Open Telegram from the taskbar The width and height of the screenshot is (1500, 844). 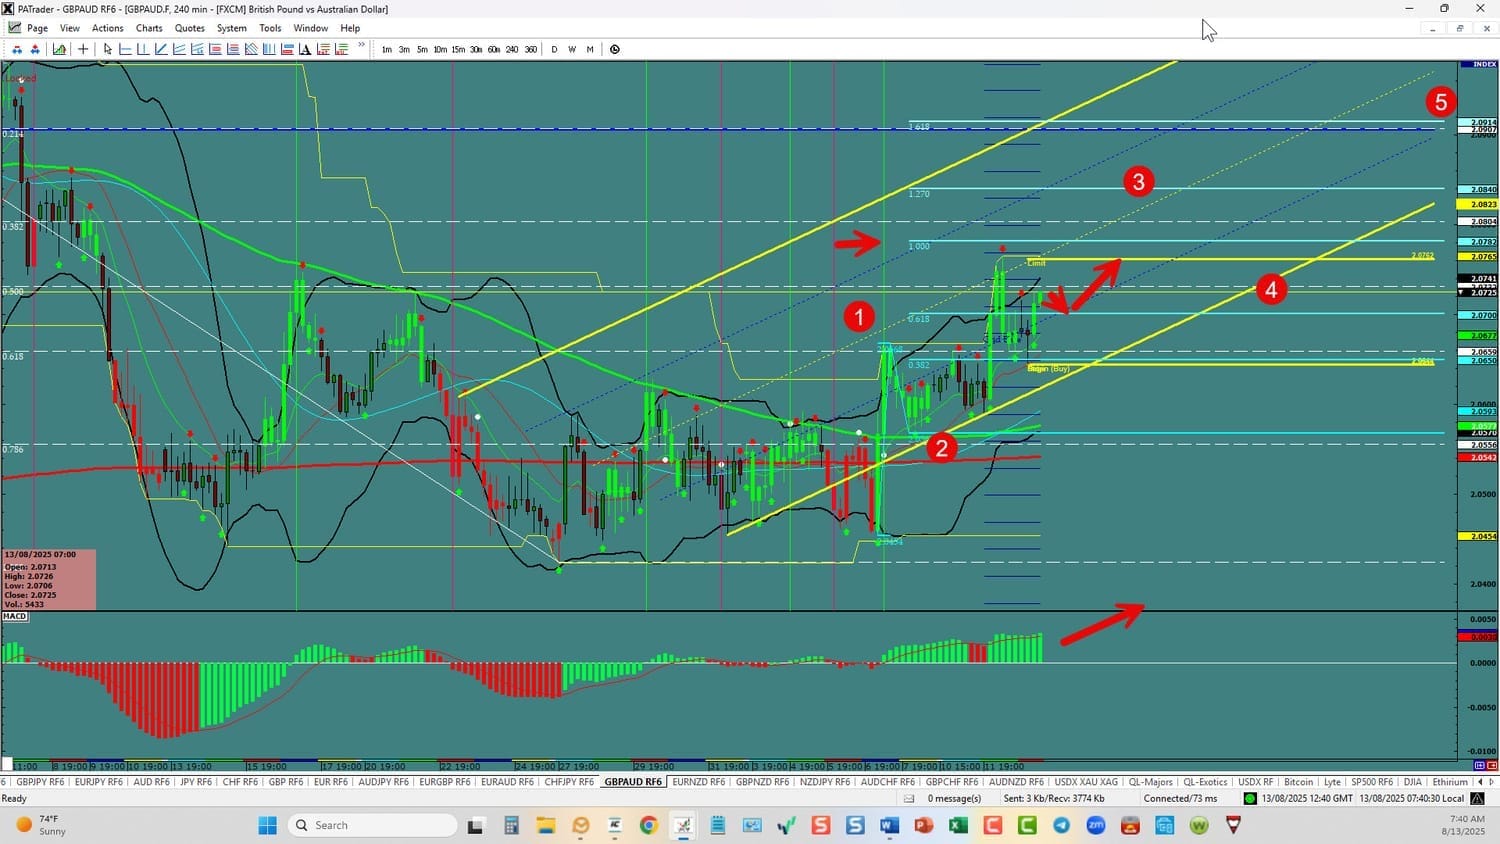click(x=1061, y=825)
